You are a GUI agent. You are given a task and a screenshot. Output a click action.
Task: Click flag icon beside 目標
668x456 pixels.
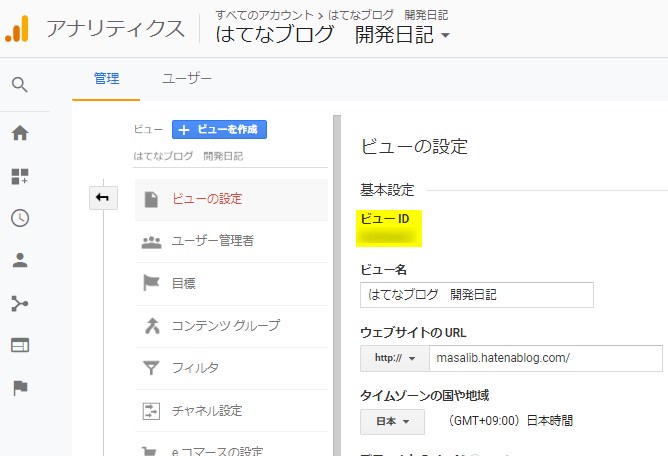(x=151, y=283)
